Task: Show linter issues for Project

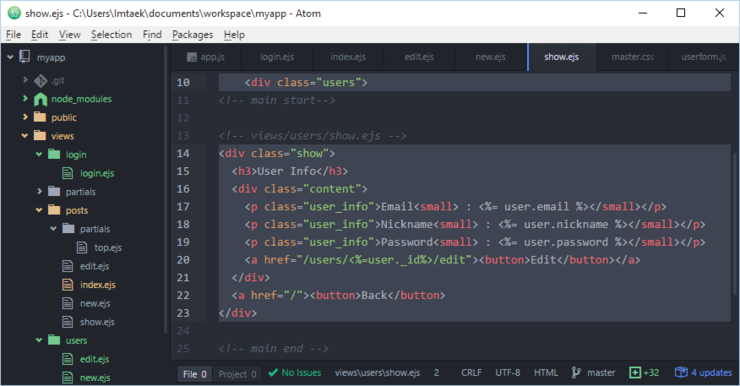Action: click(237, 374)
